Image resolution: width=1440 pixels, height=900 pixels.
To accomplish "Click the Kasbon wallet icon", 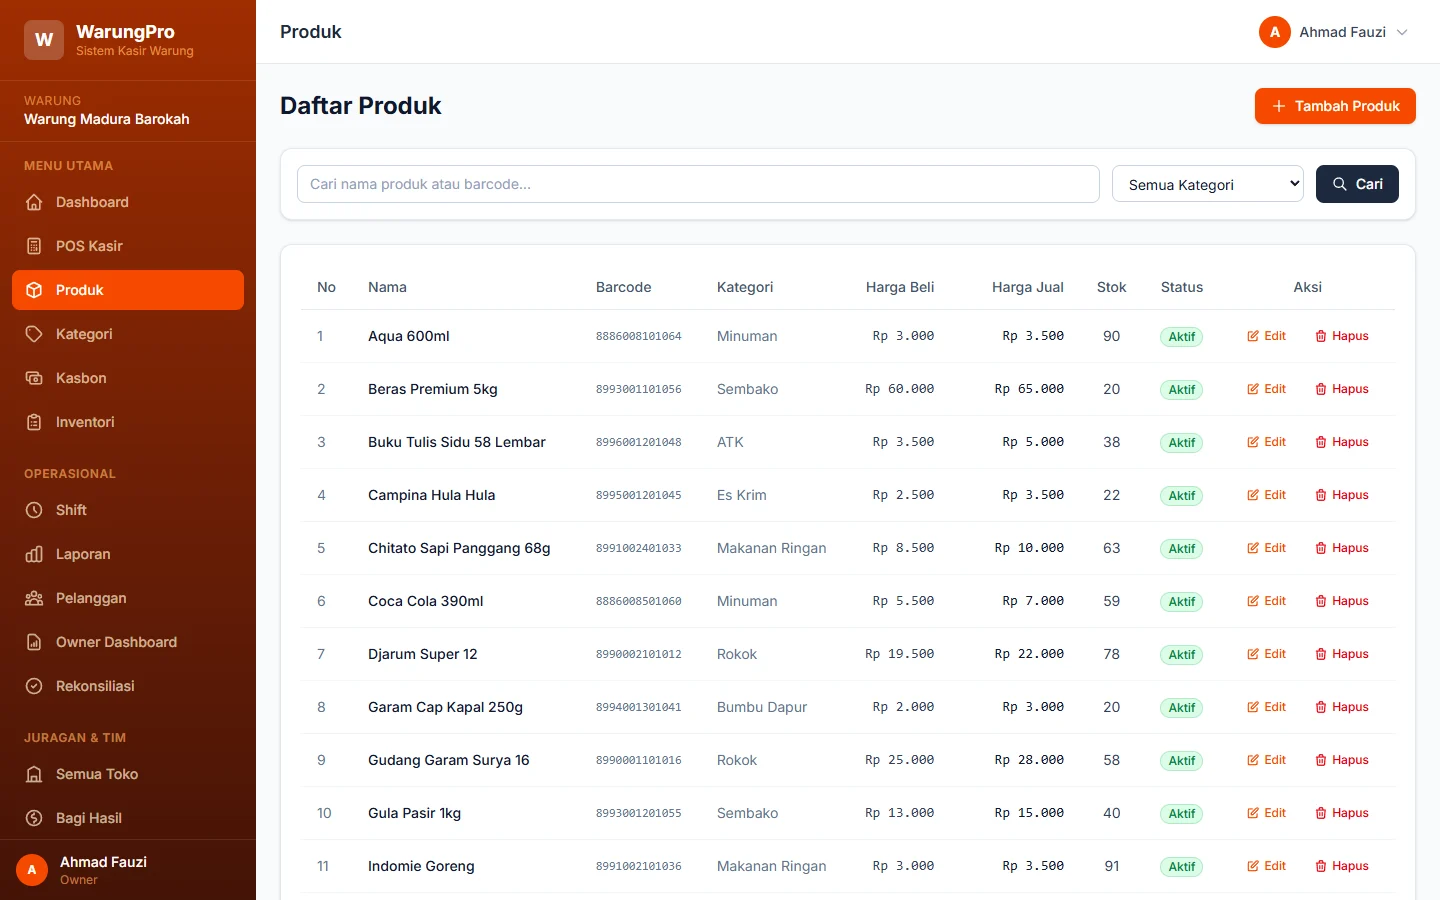I will (x=34, y=378).
